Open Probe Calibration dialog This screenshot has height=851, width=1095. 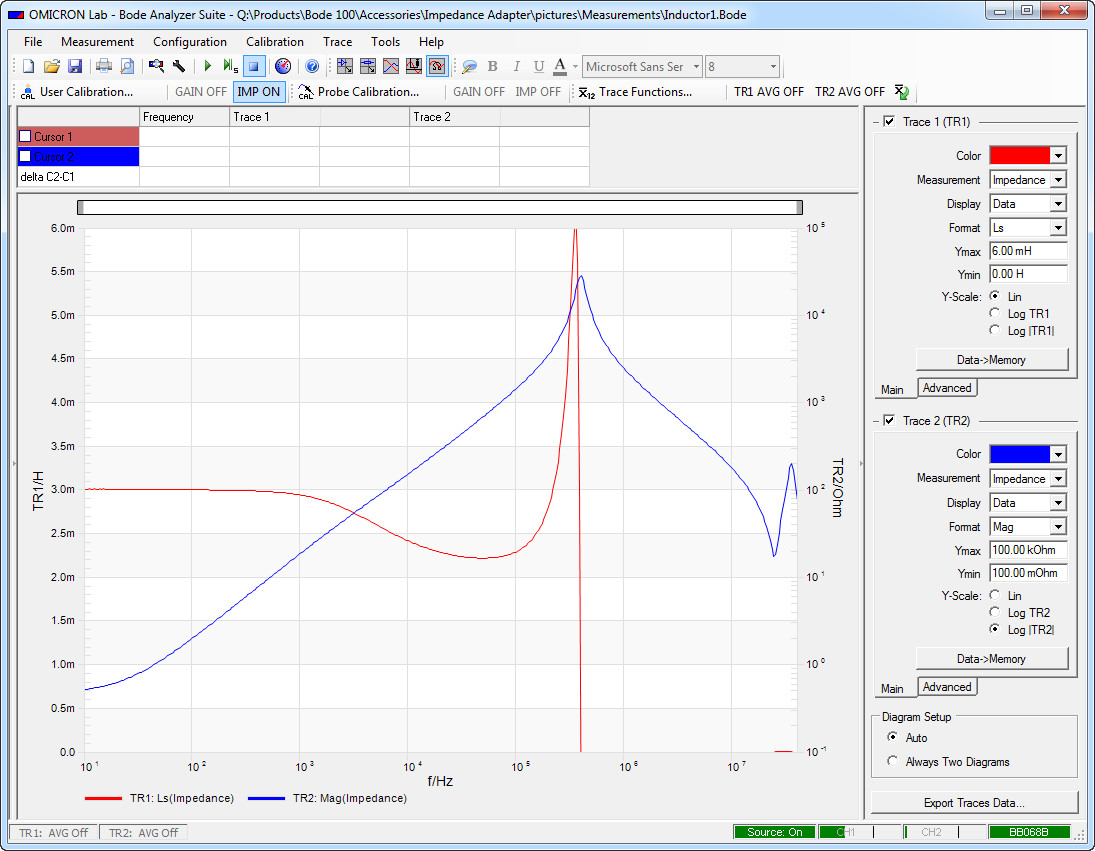tap(359, 91)
